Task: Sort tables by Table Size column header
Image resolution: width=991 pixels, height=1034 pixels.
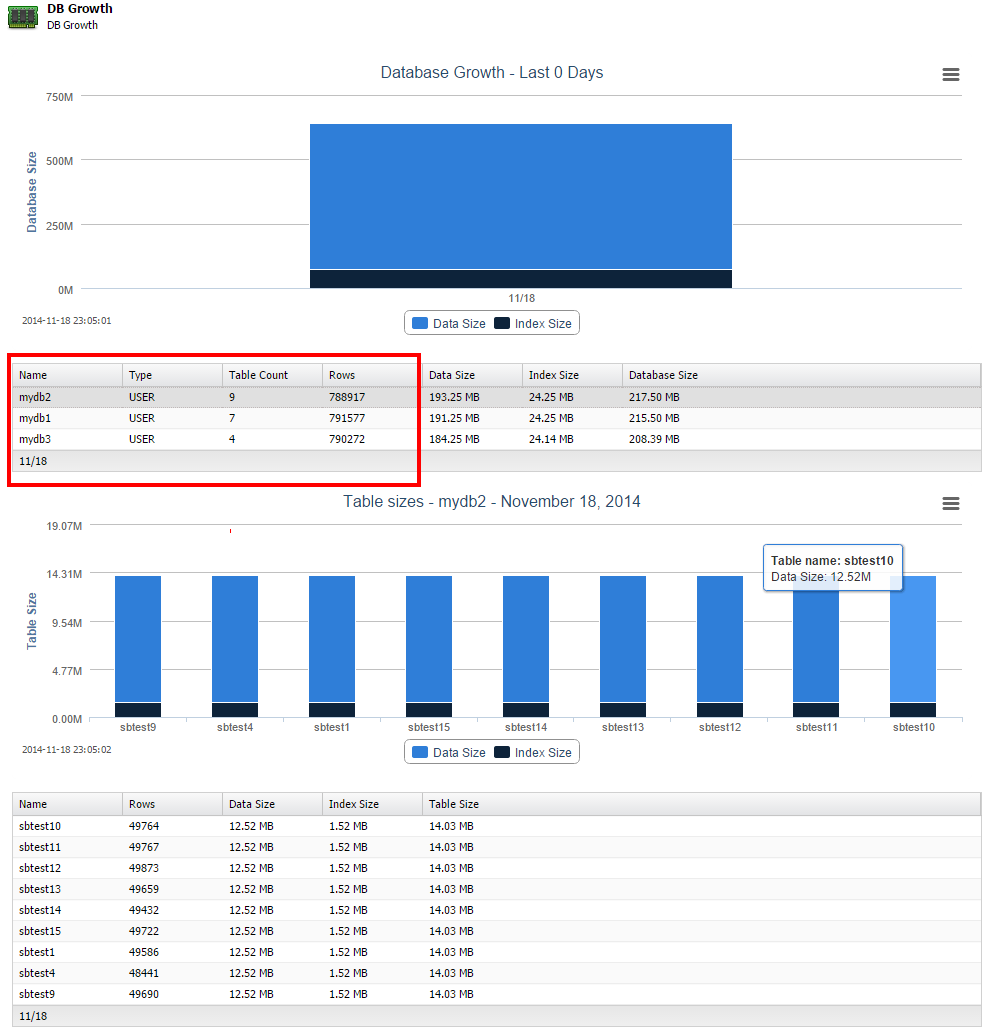Action: tap(454, 804)
